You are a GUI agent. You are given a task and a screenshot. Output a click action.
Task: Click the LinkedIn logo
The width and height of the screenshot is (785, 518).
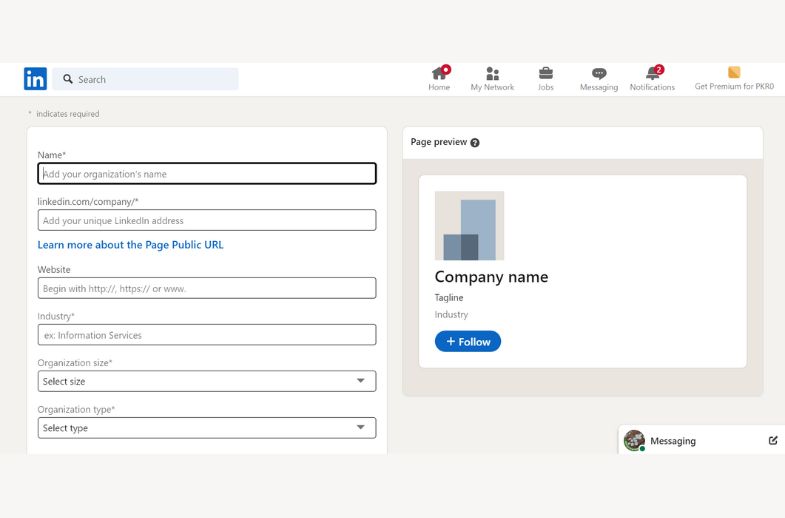pyautogui.click(x=35, y=79)
